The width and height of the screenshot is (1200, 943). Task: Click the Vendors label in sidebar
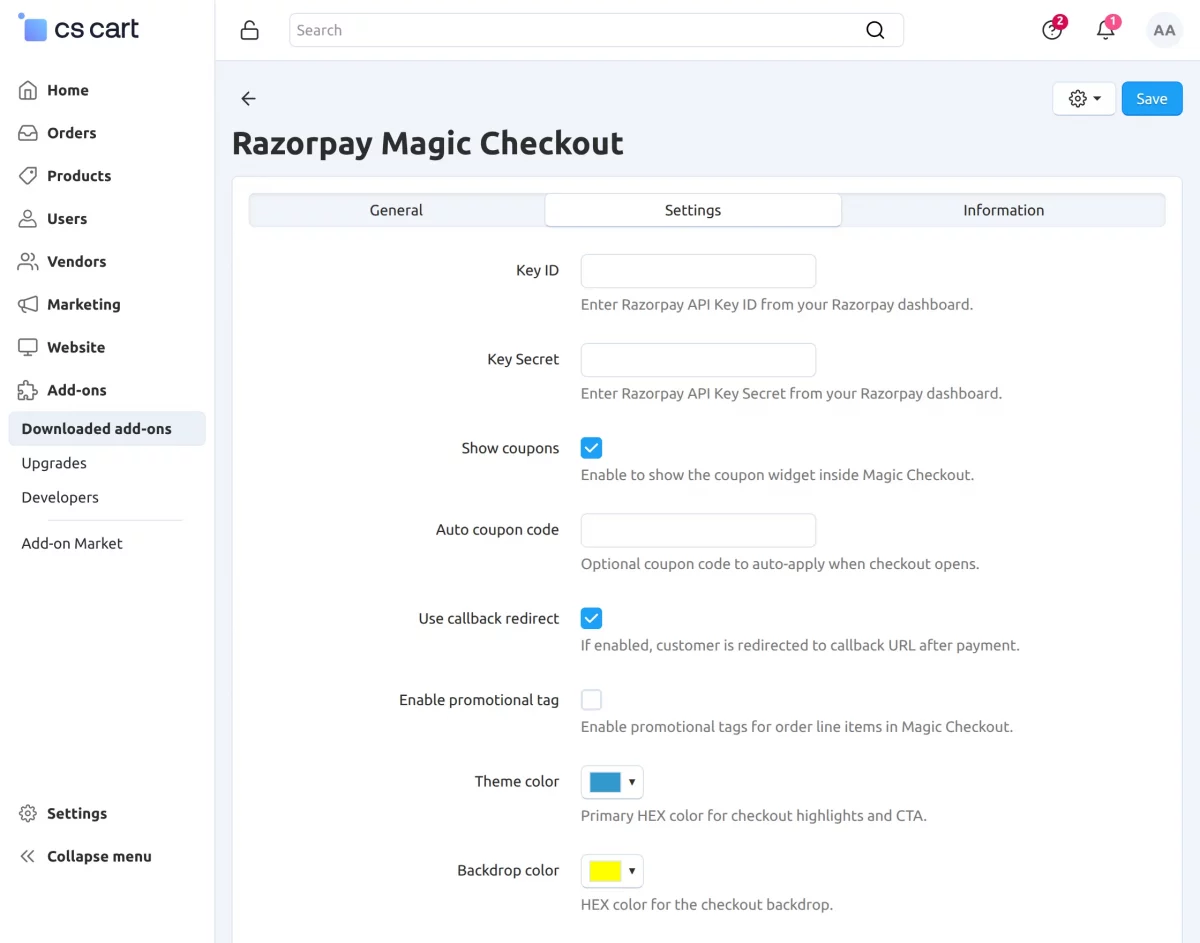(x=76, y=262)
